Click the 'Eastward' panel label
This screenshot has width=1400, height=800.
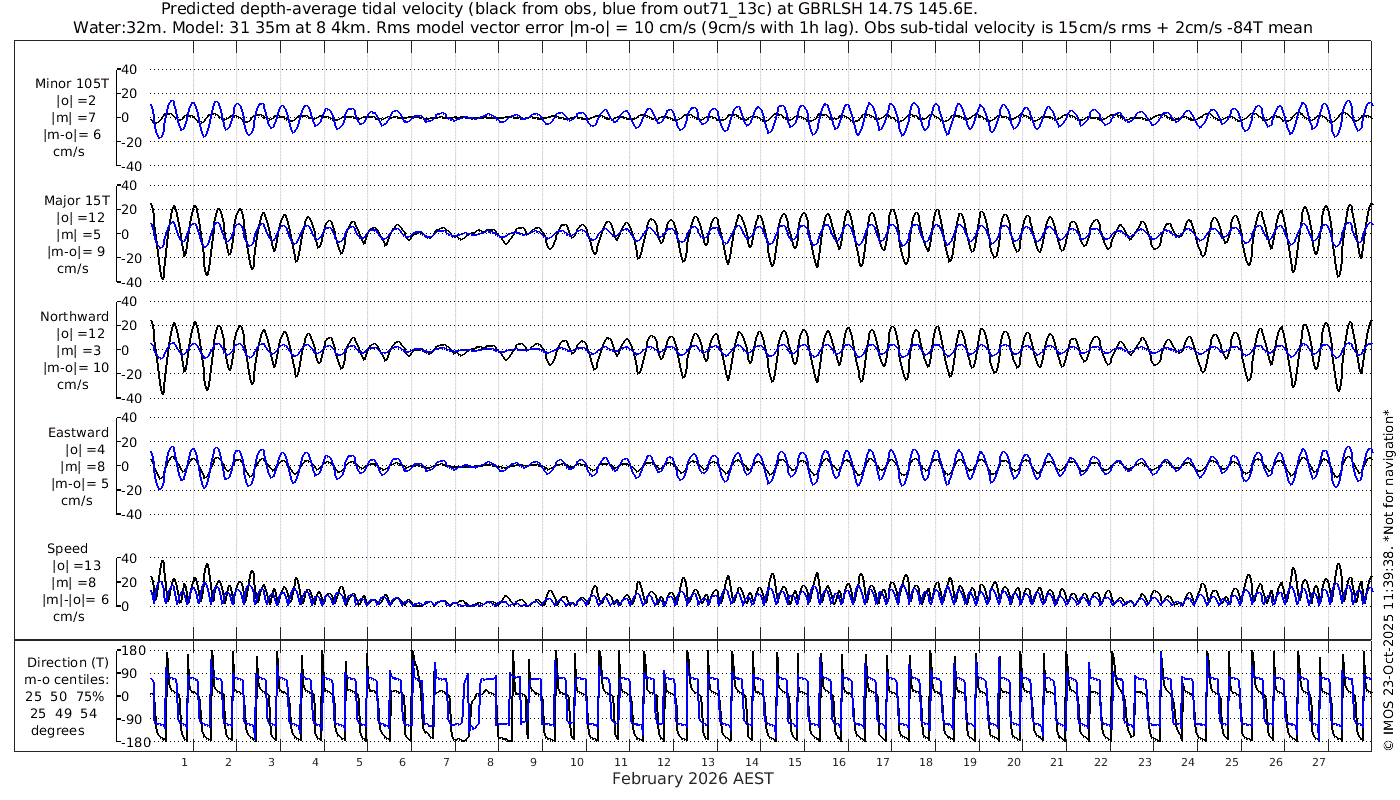coord(78,433)
